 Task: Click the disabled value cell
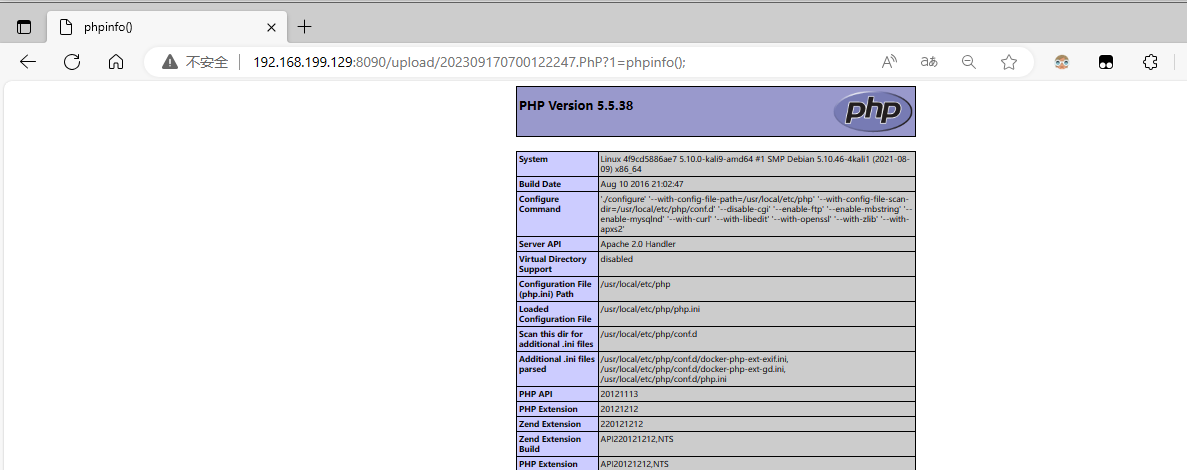click(756, 264)
